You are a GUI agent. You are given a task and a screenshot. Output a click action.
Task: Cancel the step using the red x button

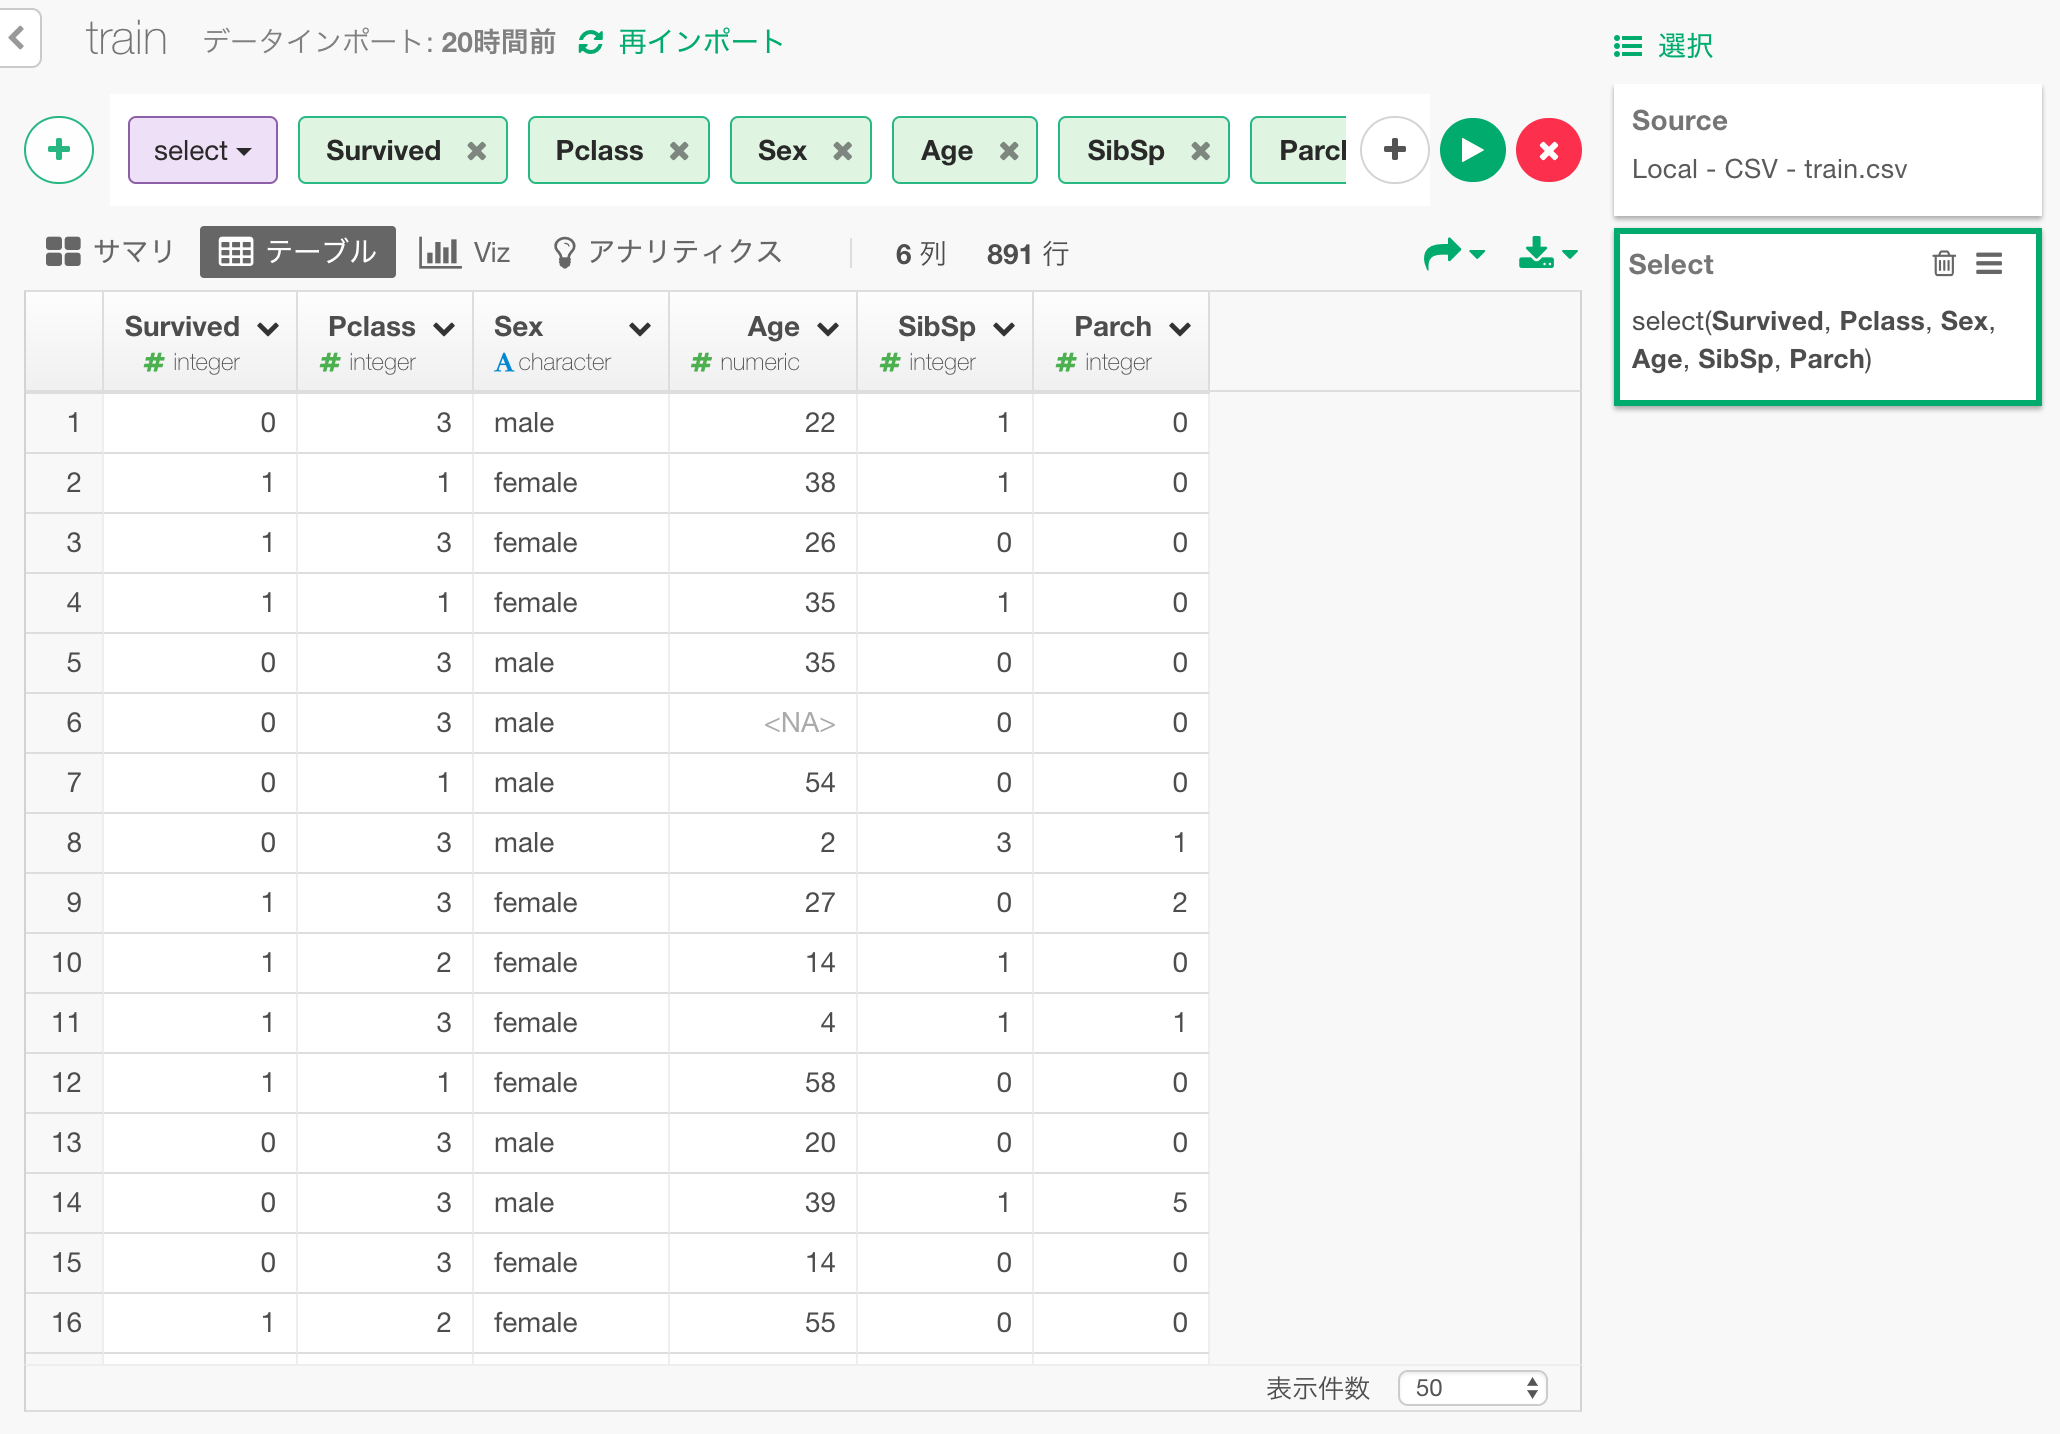click(1549, 150)
